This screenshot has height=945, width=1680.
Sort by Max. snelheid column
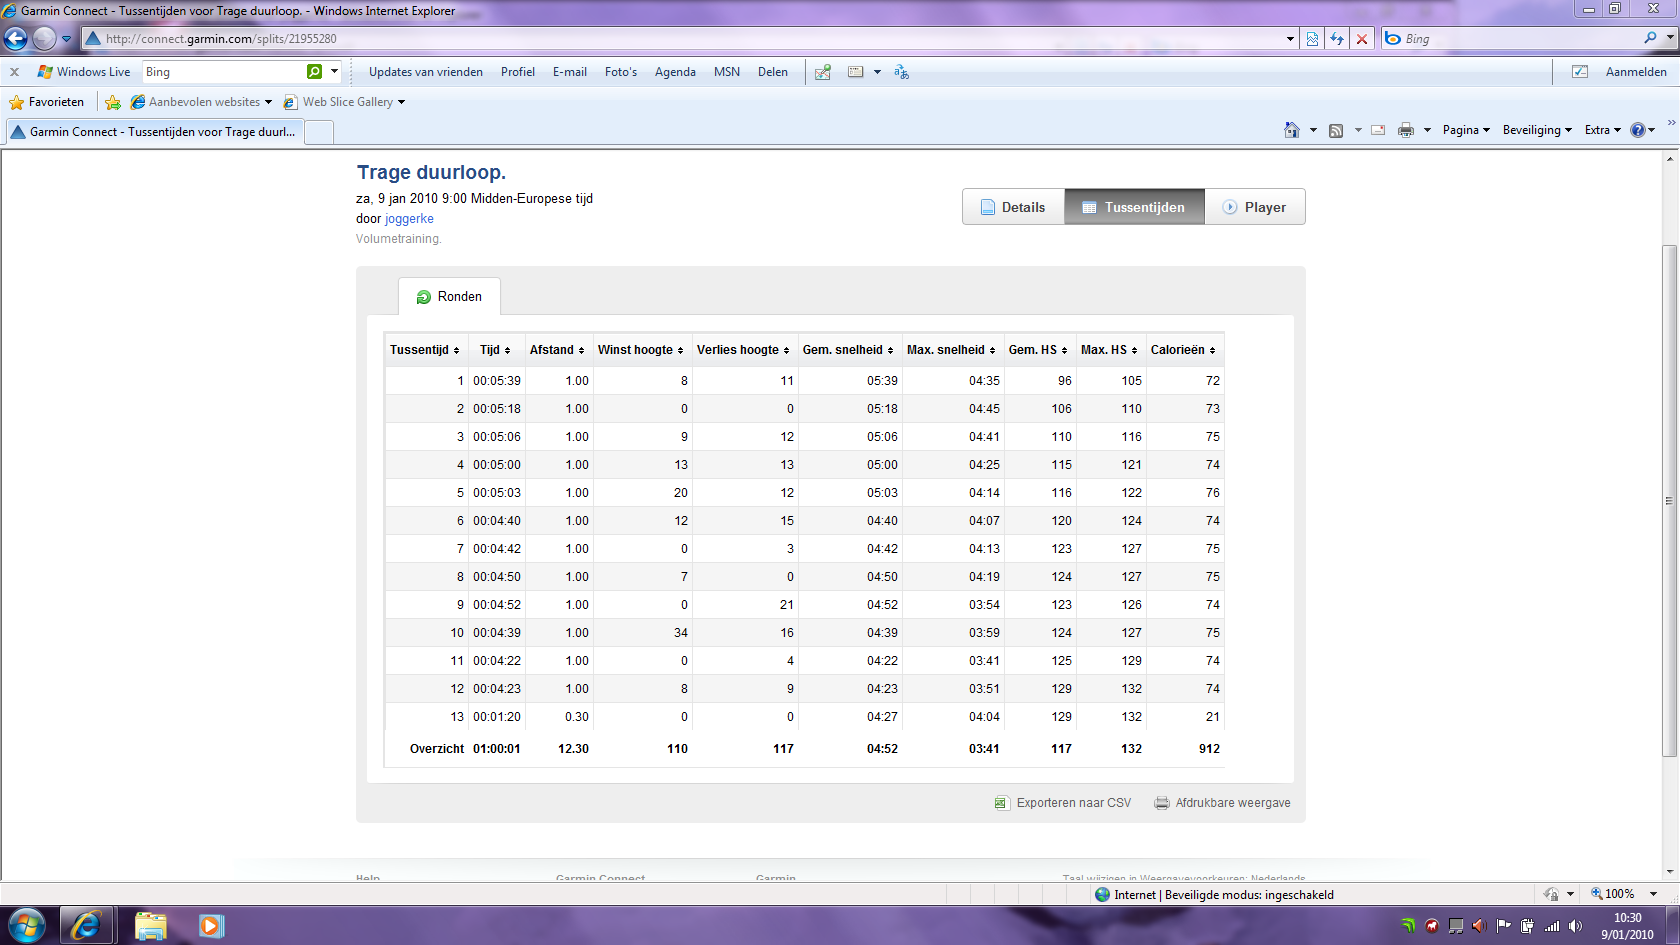pos(951,350)
